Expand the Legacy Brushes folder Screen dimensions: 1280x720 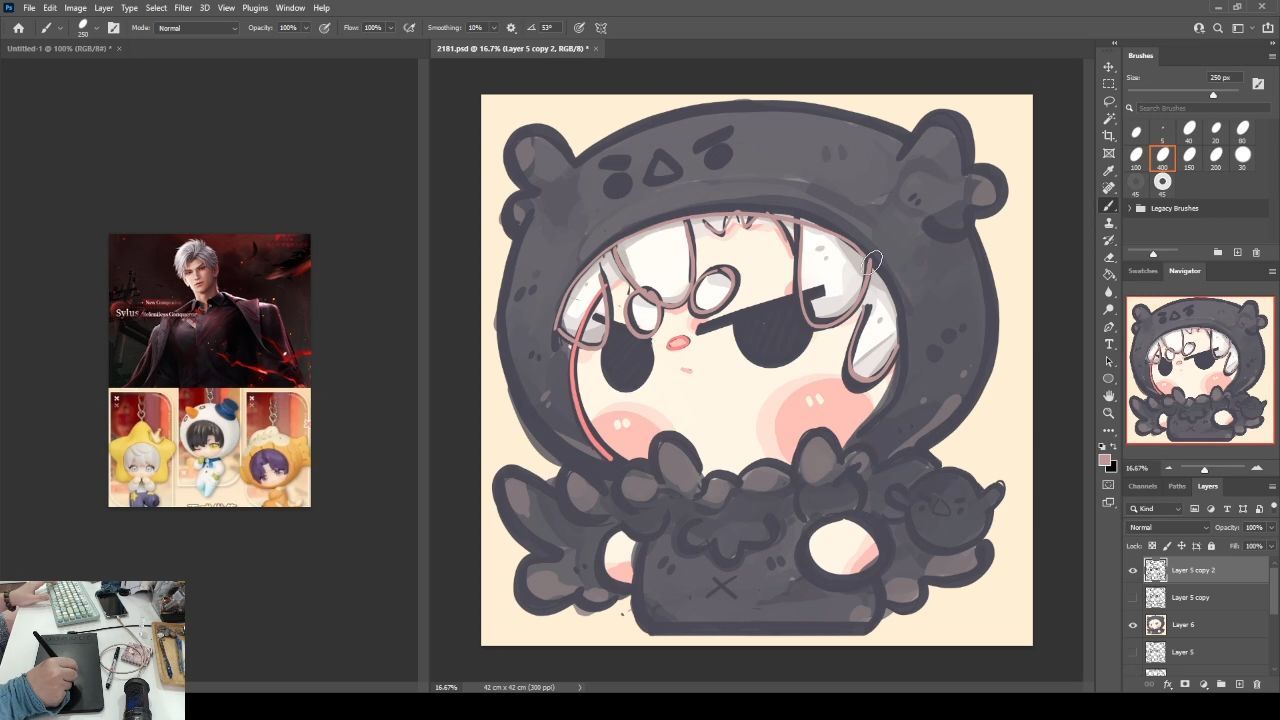click(x=1130, y=208)
